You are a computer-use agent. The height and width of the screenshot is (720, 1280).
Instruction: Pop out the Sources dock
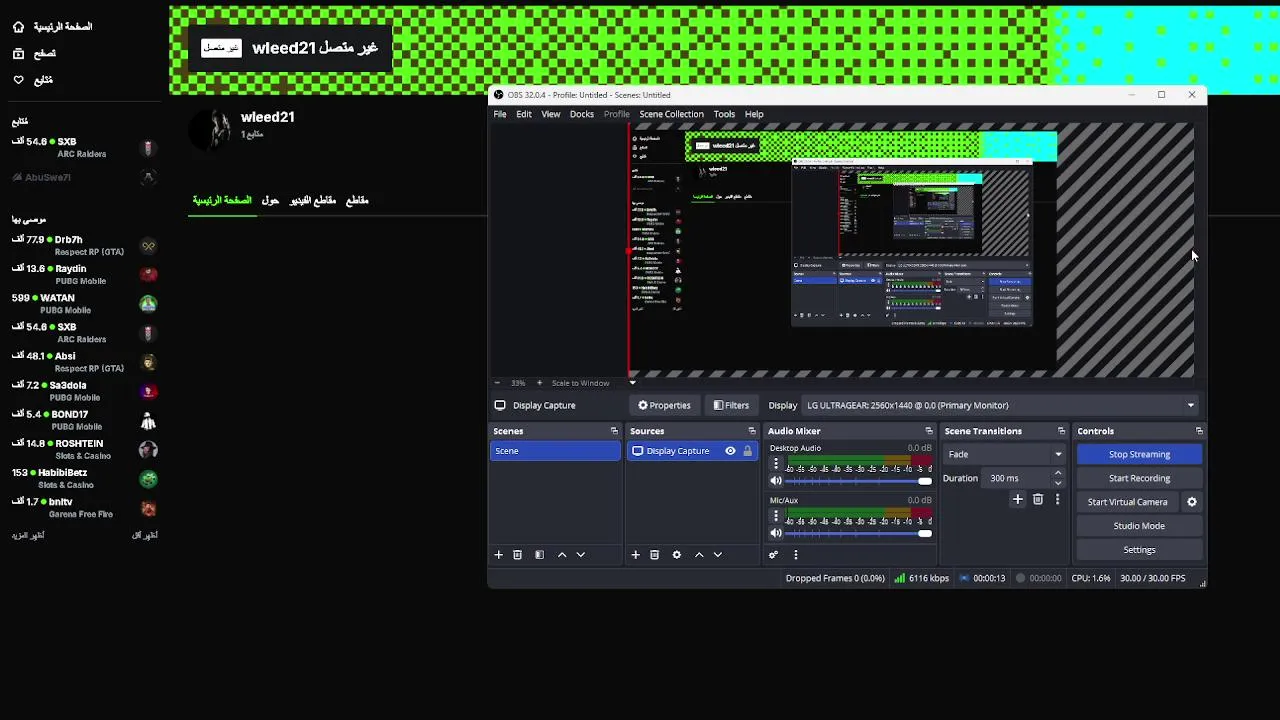(x=752, y=431)
